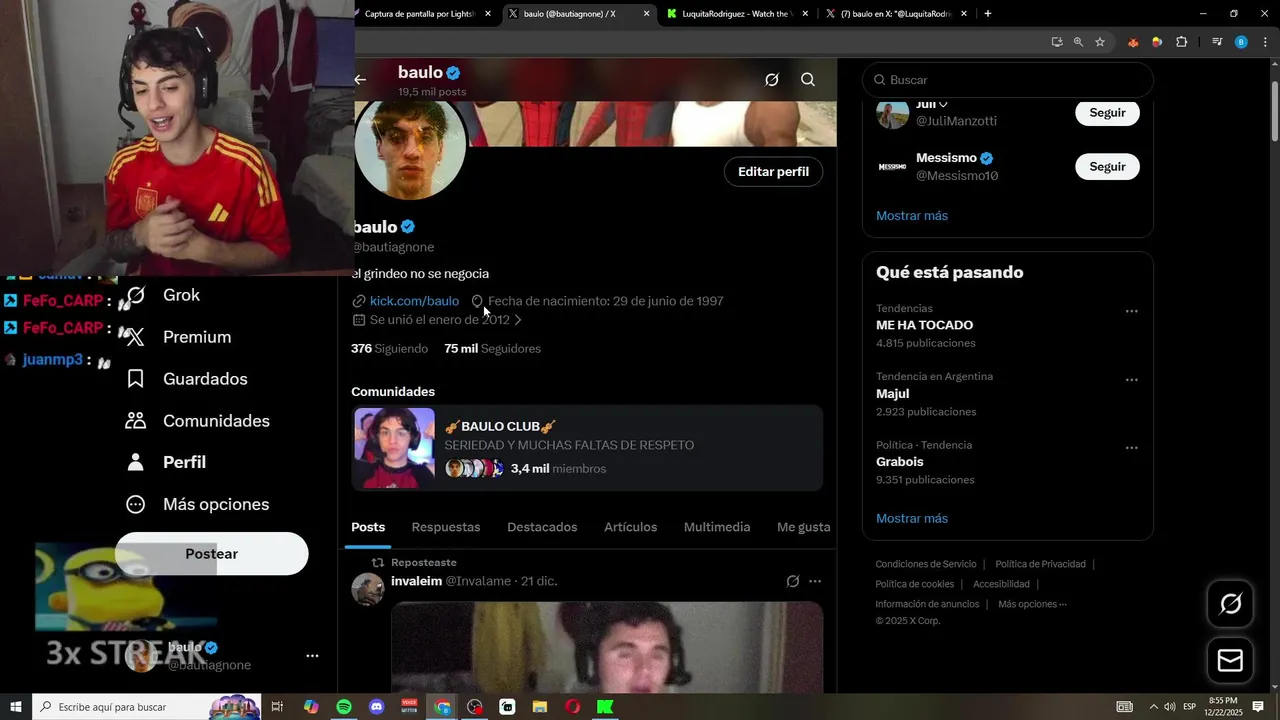Open a new browser tab
1280x720 pixels.
pyautogui.click(x=988, y=14)
